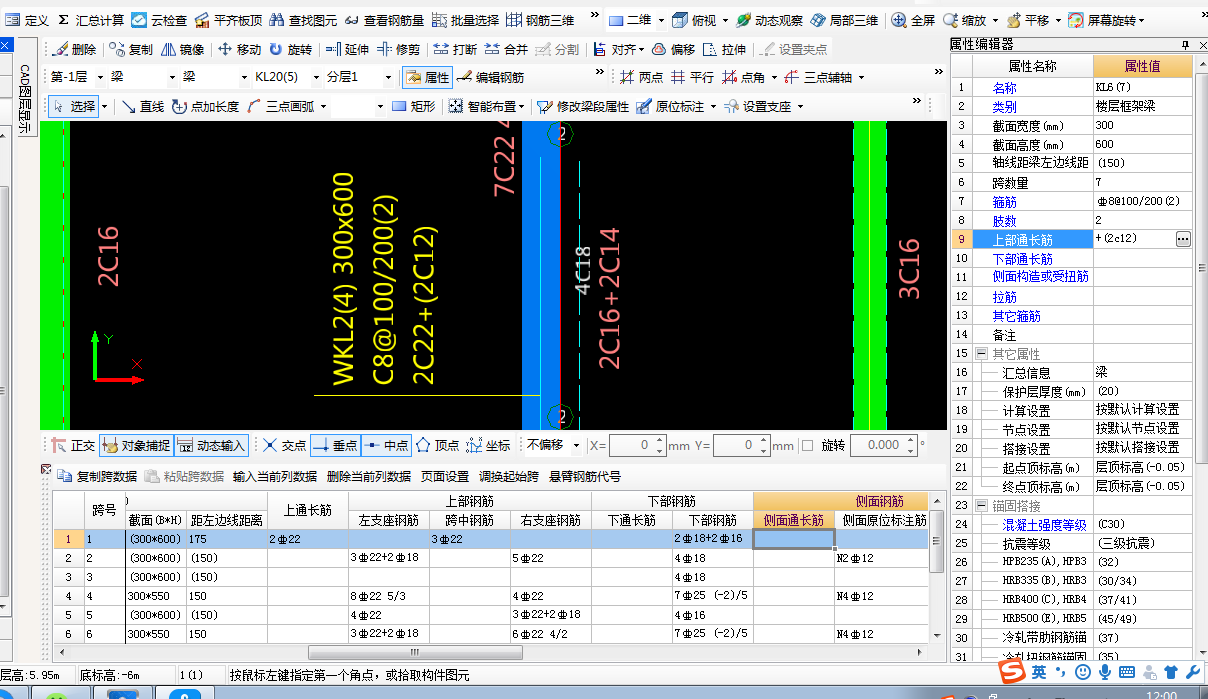Toggle 交点 intersection snap

(283, 445)
